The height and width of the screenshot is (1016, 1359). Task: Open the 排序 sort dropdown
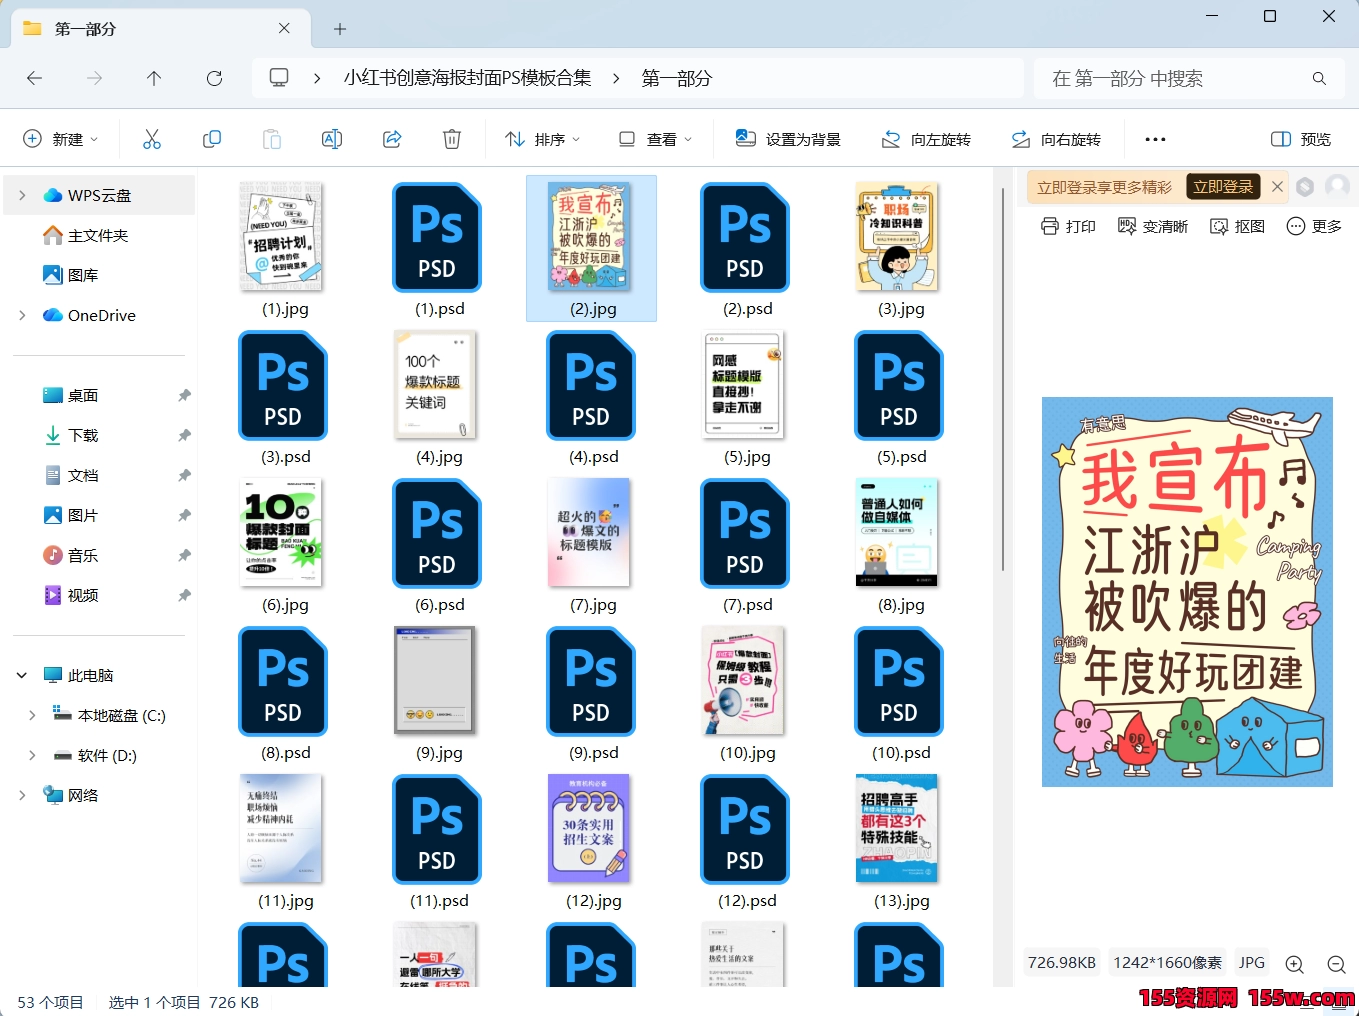[543, 139]
